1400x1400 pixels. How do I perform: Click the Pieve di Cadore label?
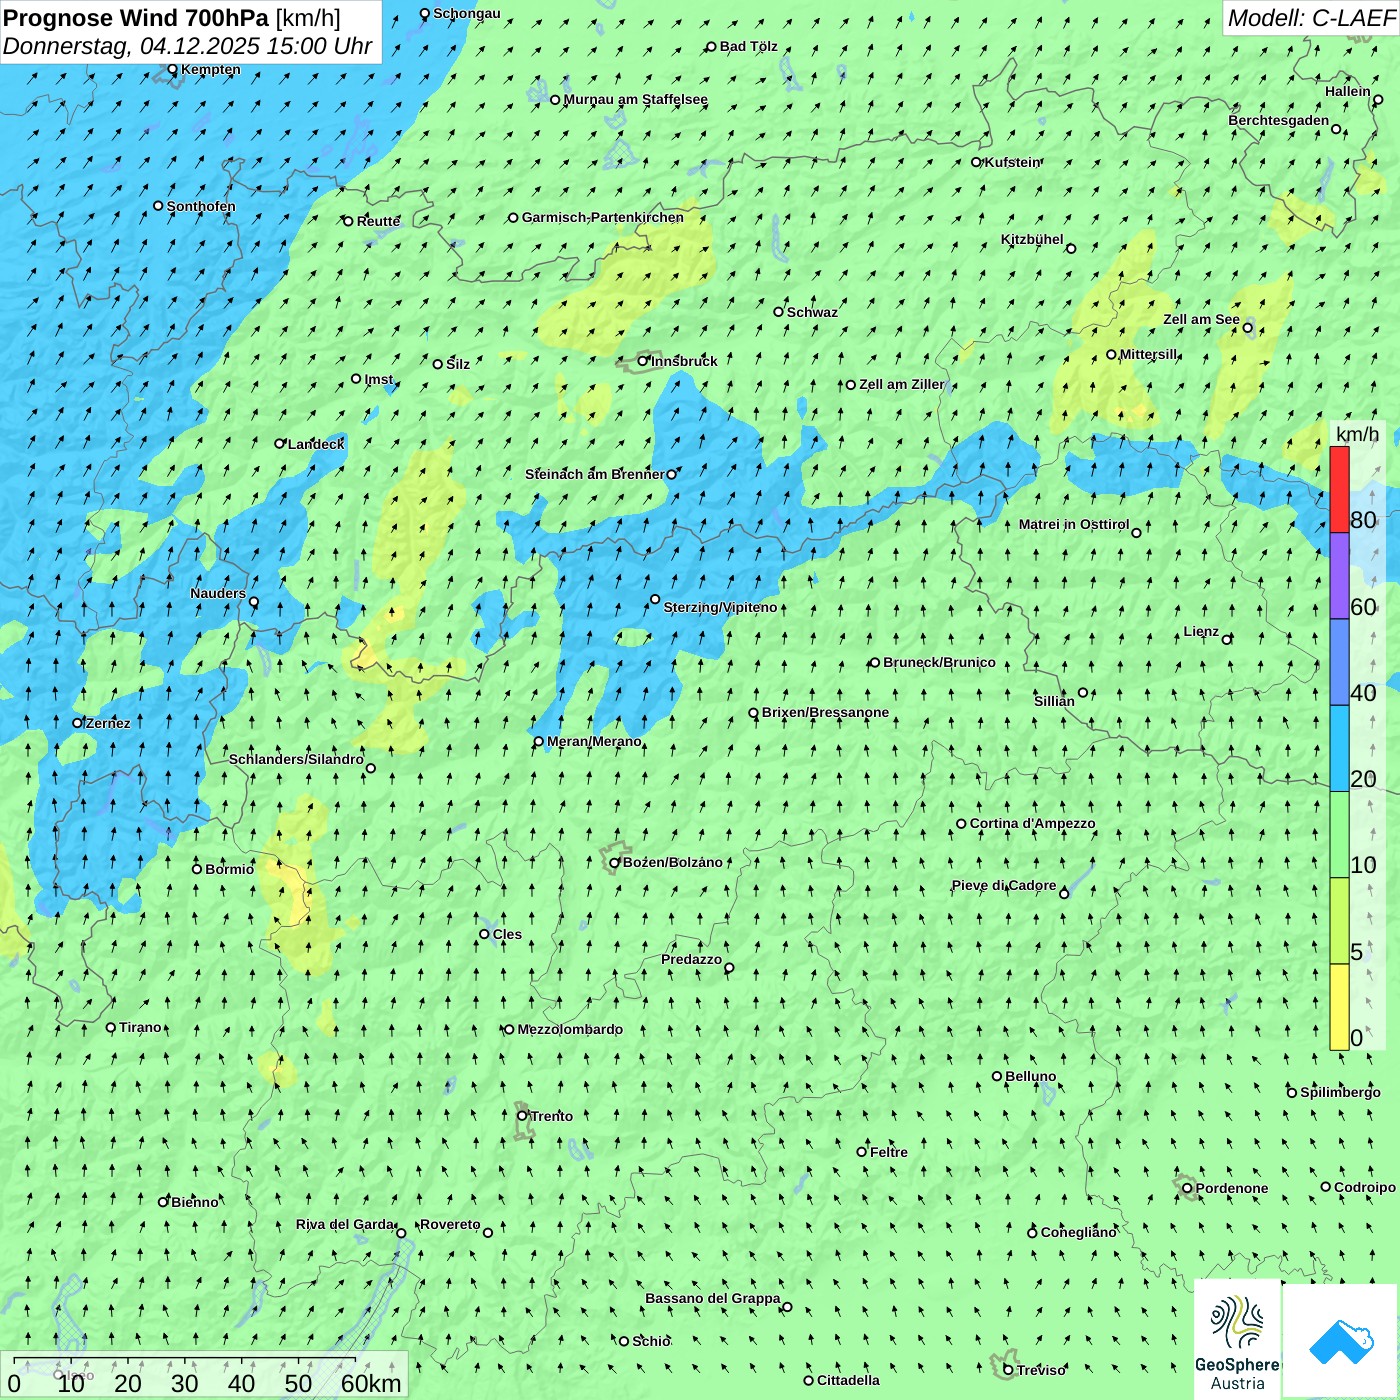[x=1004, y=885]
